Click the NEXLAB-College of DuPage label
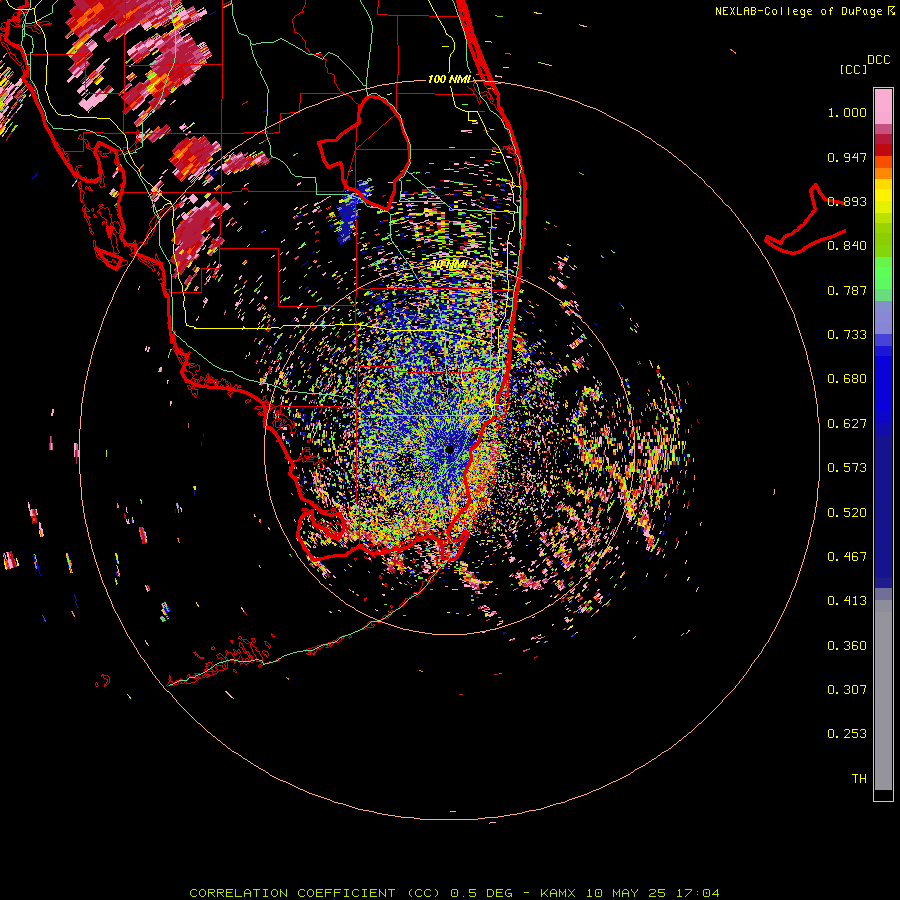This screenshot has height=900, width=900. pos(798,11)
